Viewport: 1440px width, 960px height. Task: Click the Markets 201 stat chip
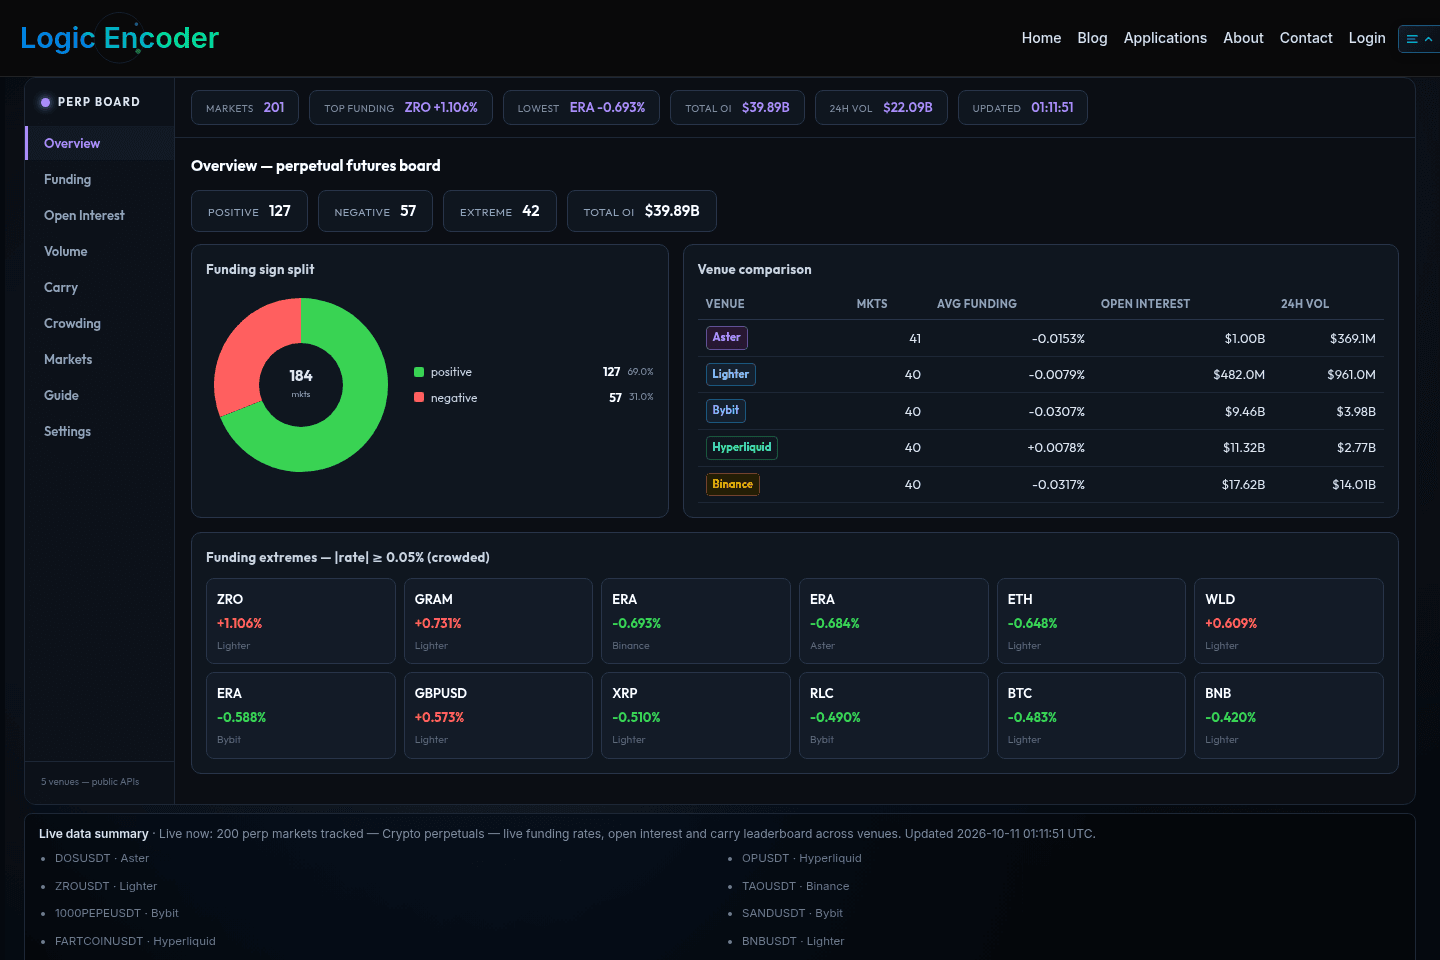point(245,107)
